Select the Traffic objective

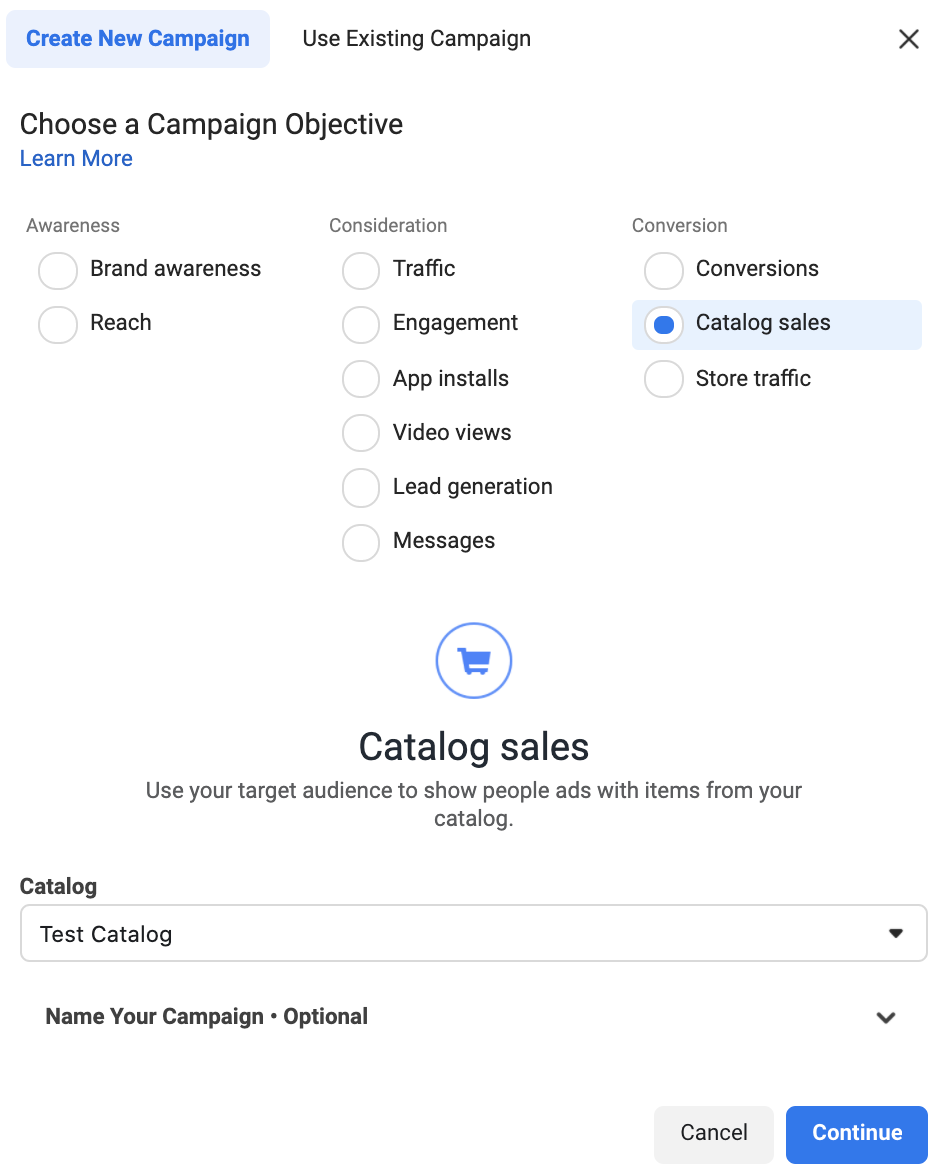tap(361, 270)
